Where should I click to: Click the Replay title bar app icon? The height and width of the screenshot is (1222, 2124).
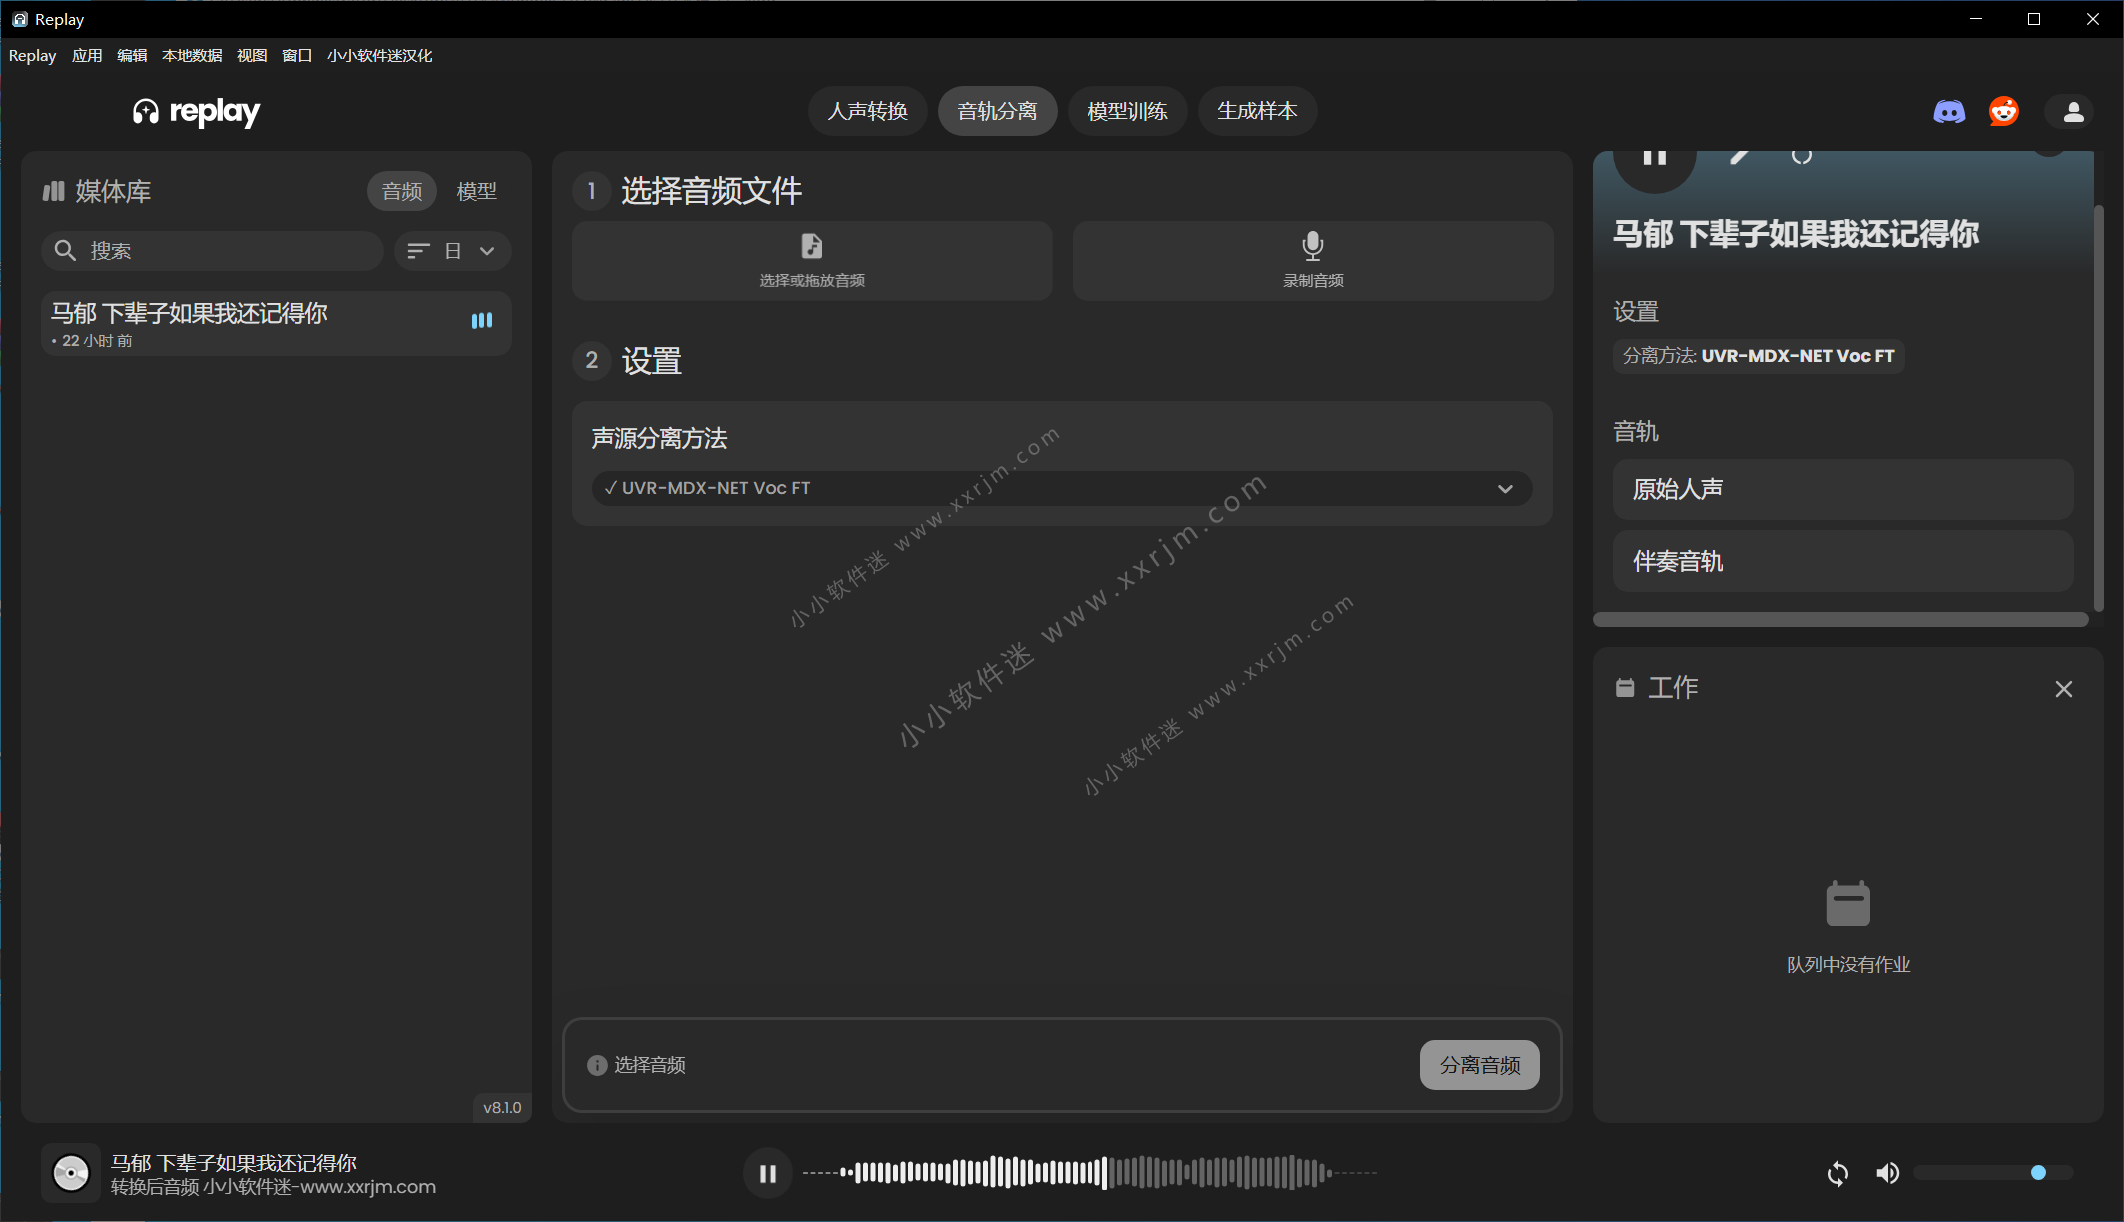(19, 19)
